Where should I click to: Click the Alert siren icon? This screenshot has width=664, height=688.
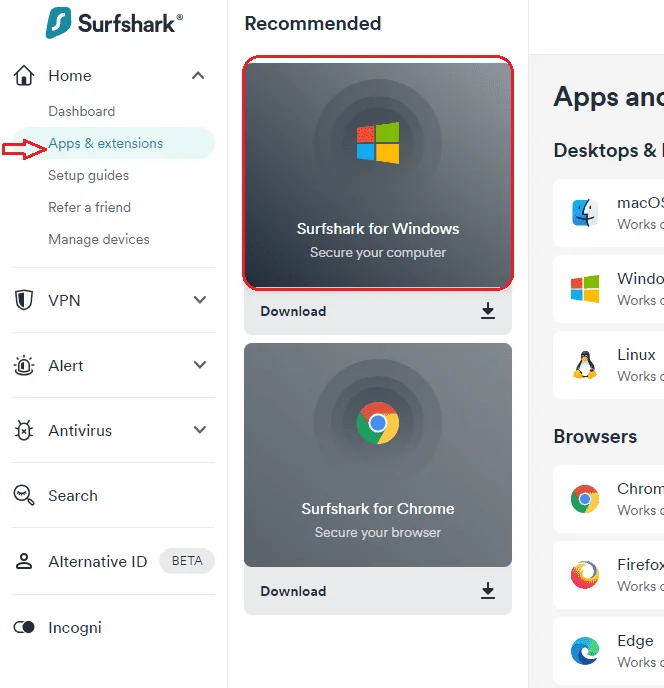click(x=24, y=365)
